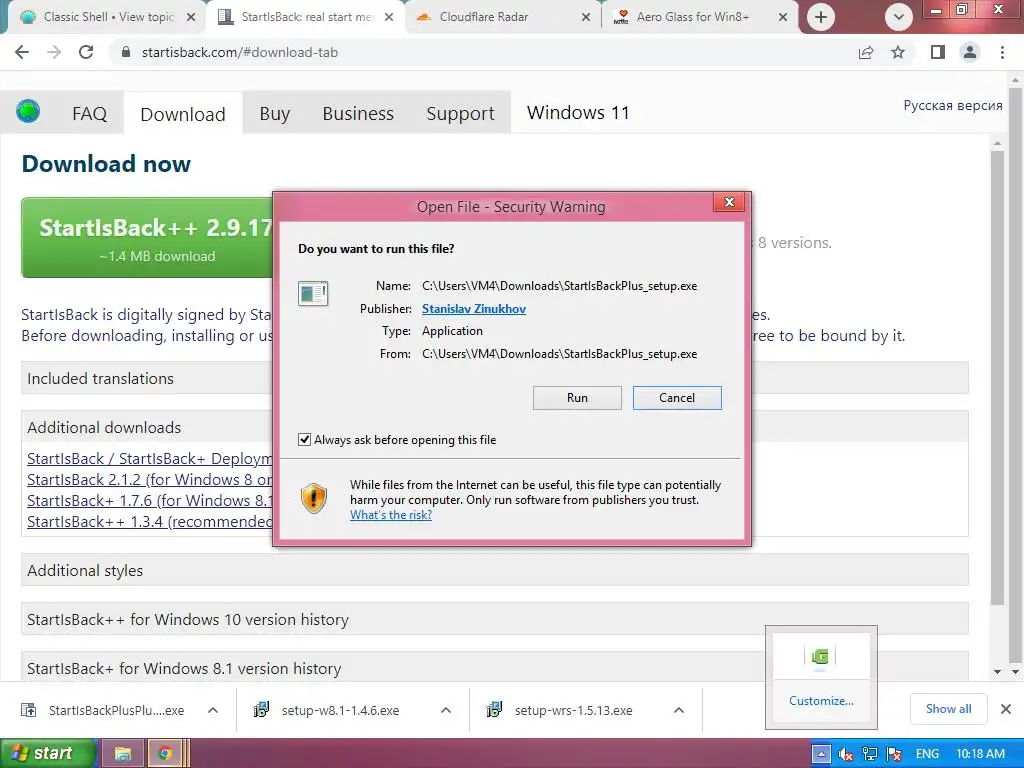
Task: Close the Cloudflare Radar tab
Action: pos(586,17)
